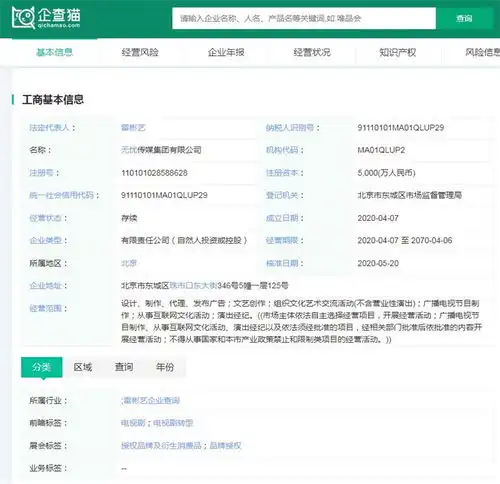Open legal representative 雷彬艺 link
This screenshot has width=500, height=484.
click(133, 128)
